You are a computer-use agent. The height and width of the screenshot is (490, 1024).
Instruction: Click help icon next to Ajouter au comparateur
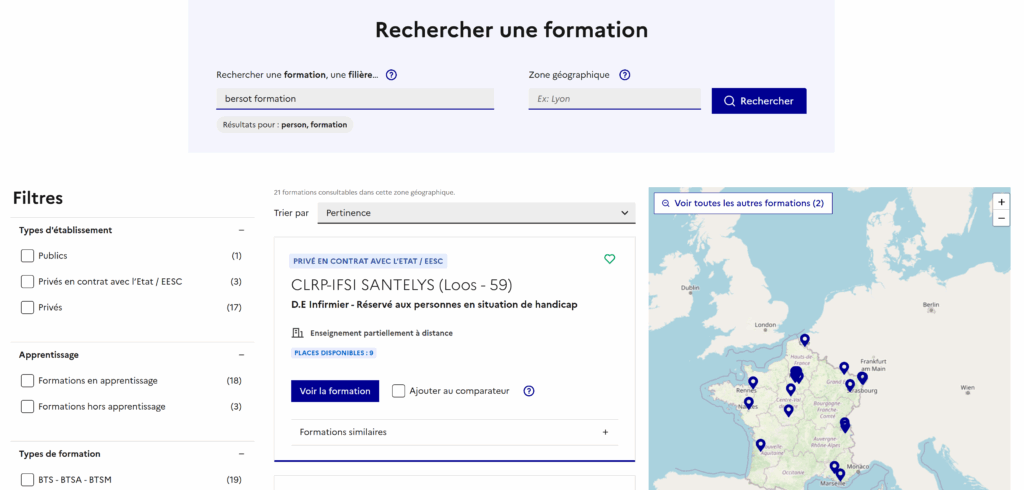tap(529, 391)
